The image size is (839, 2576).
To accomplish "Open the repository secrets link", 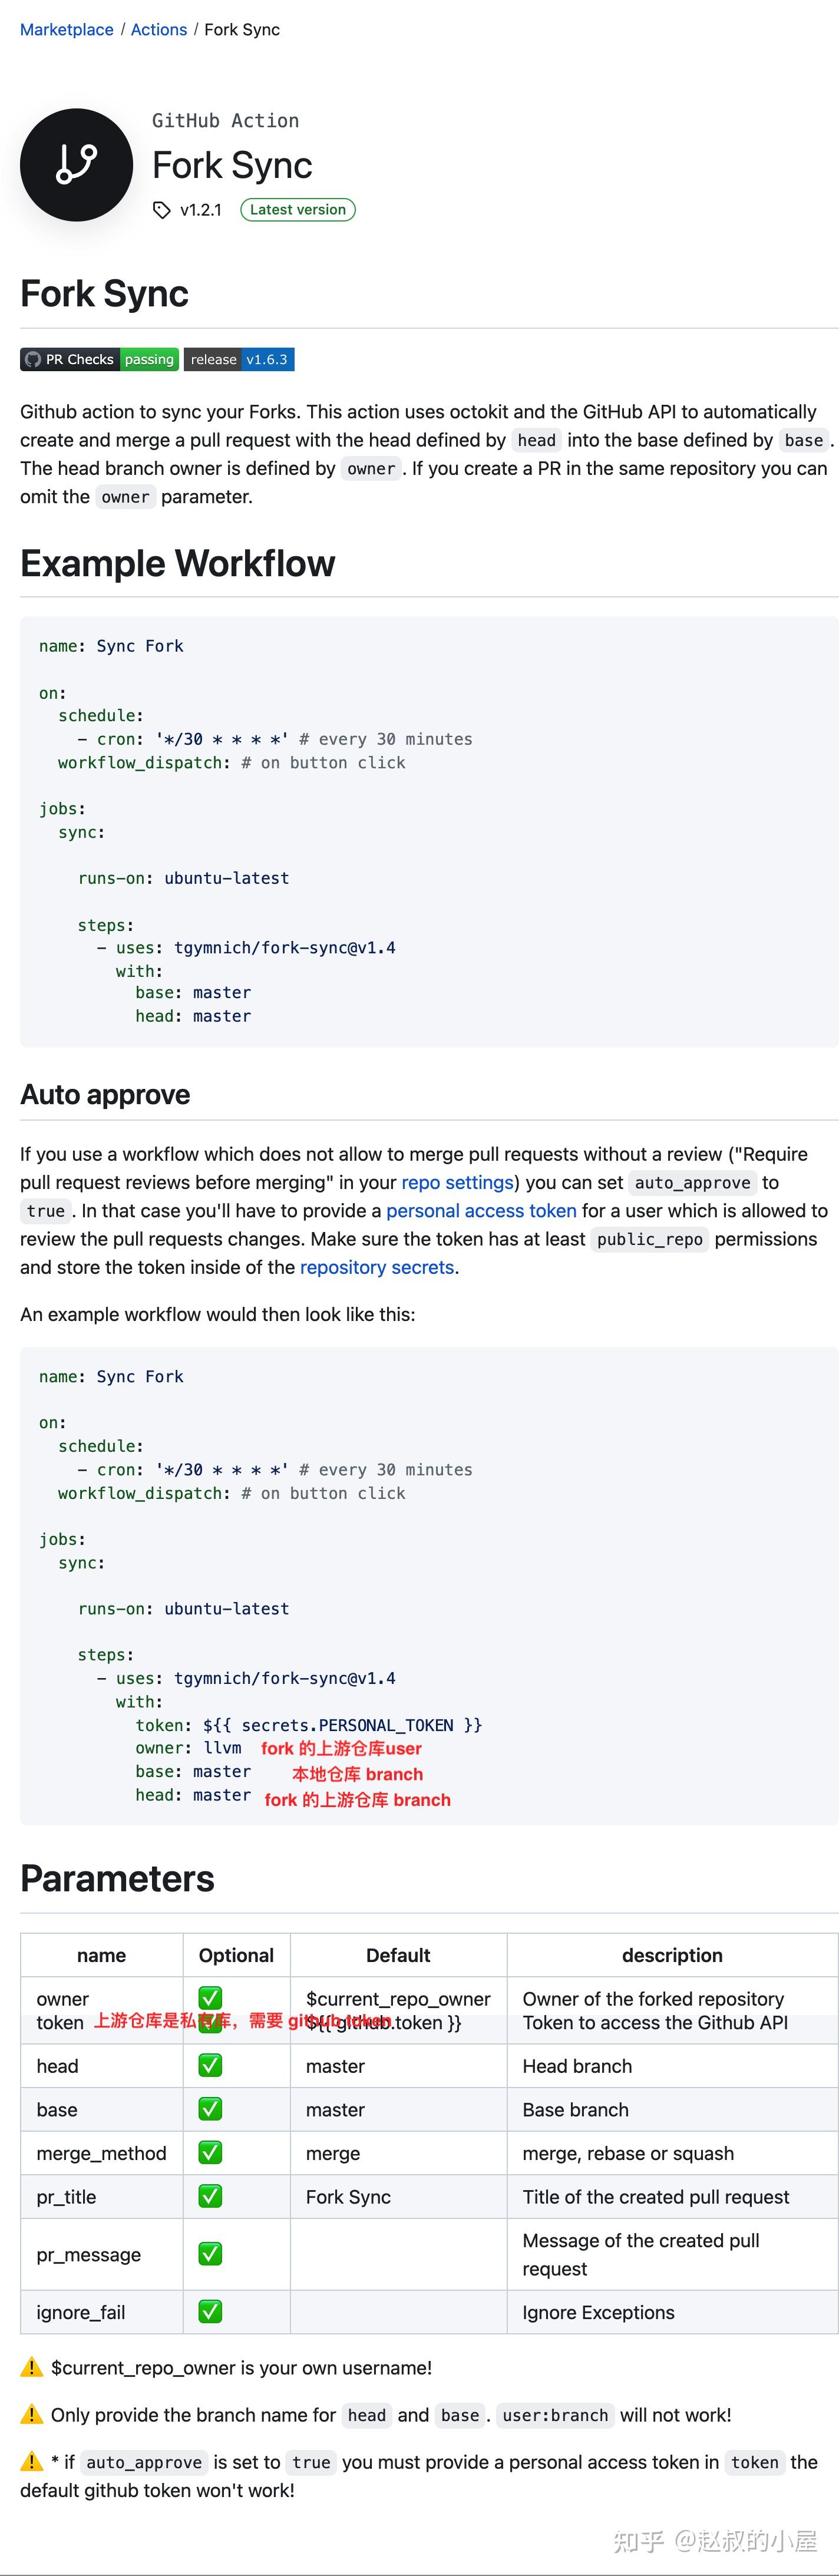I will pyautogui.click(x=377, y=1267).
